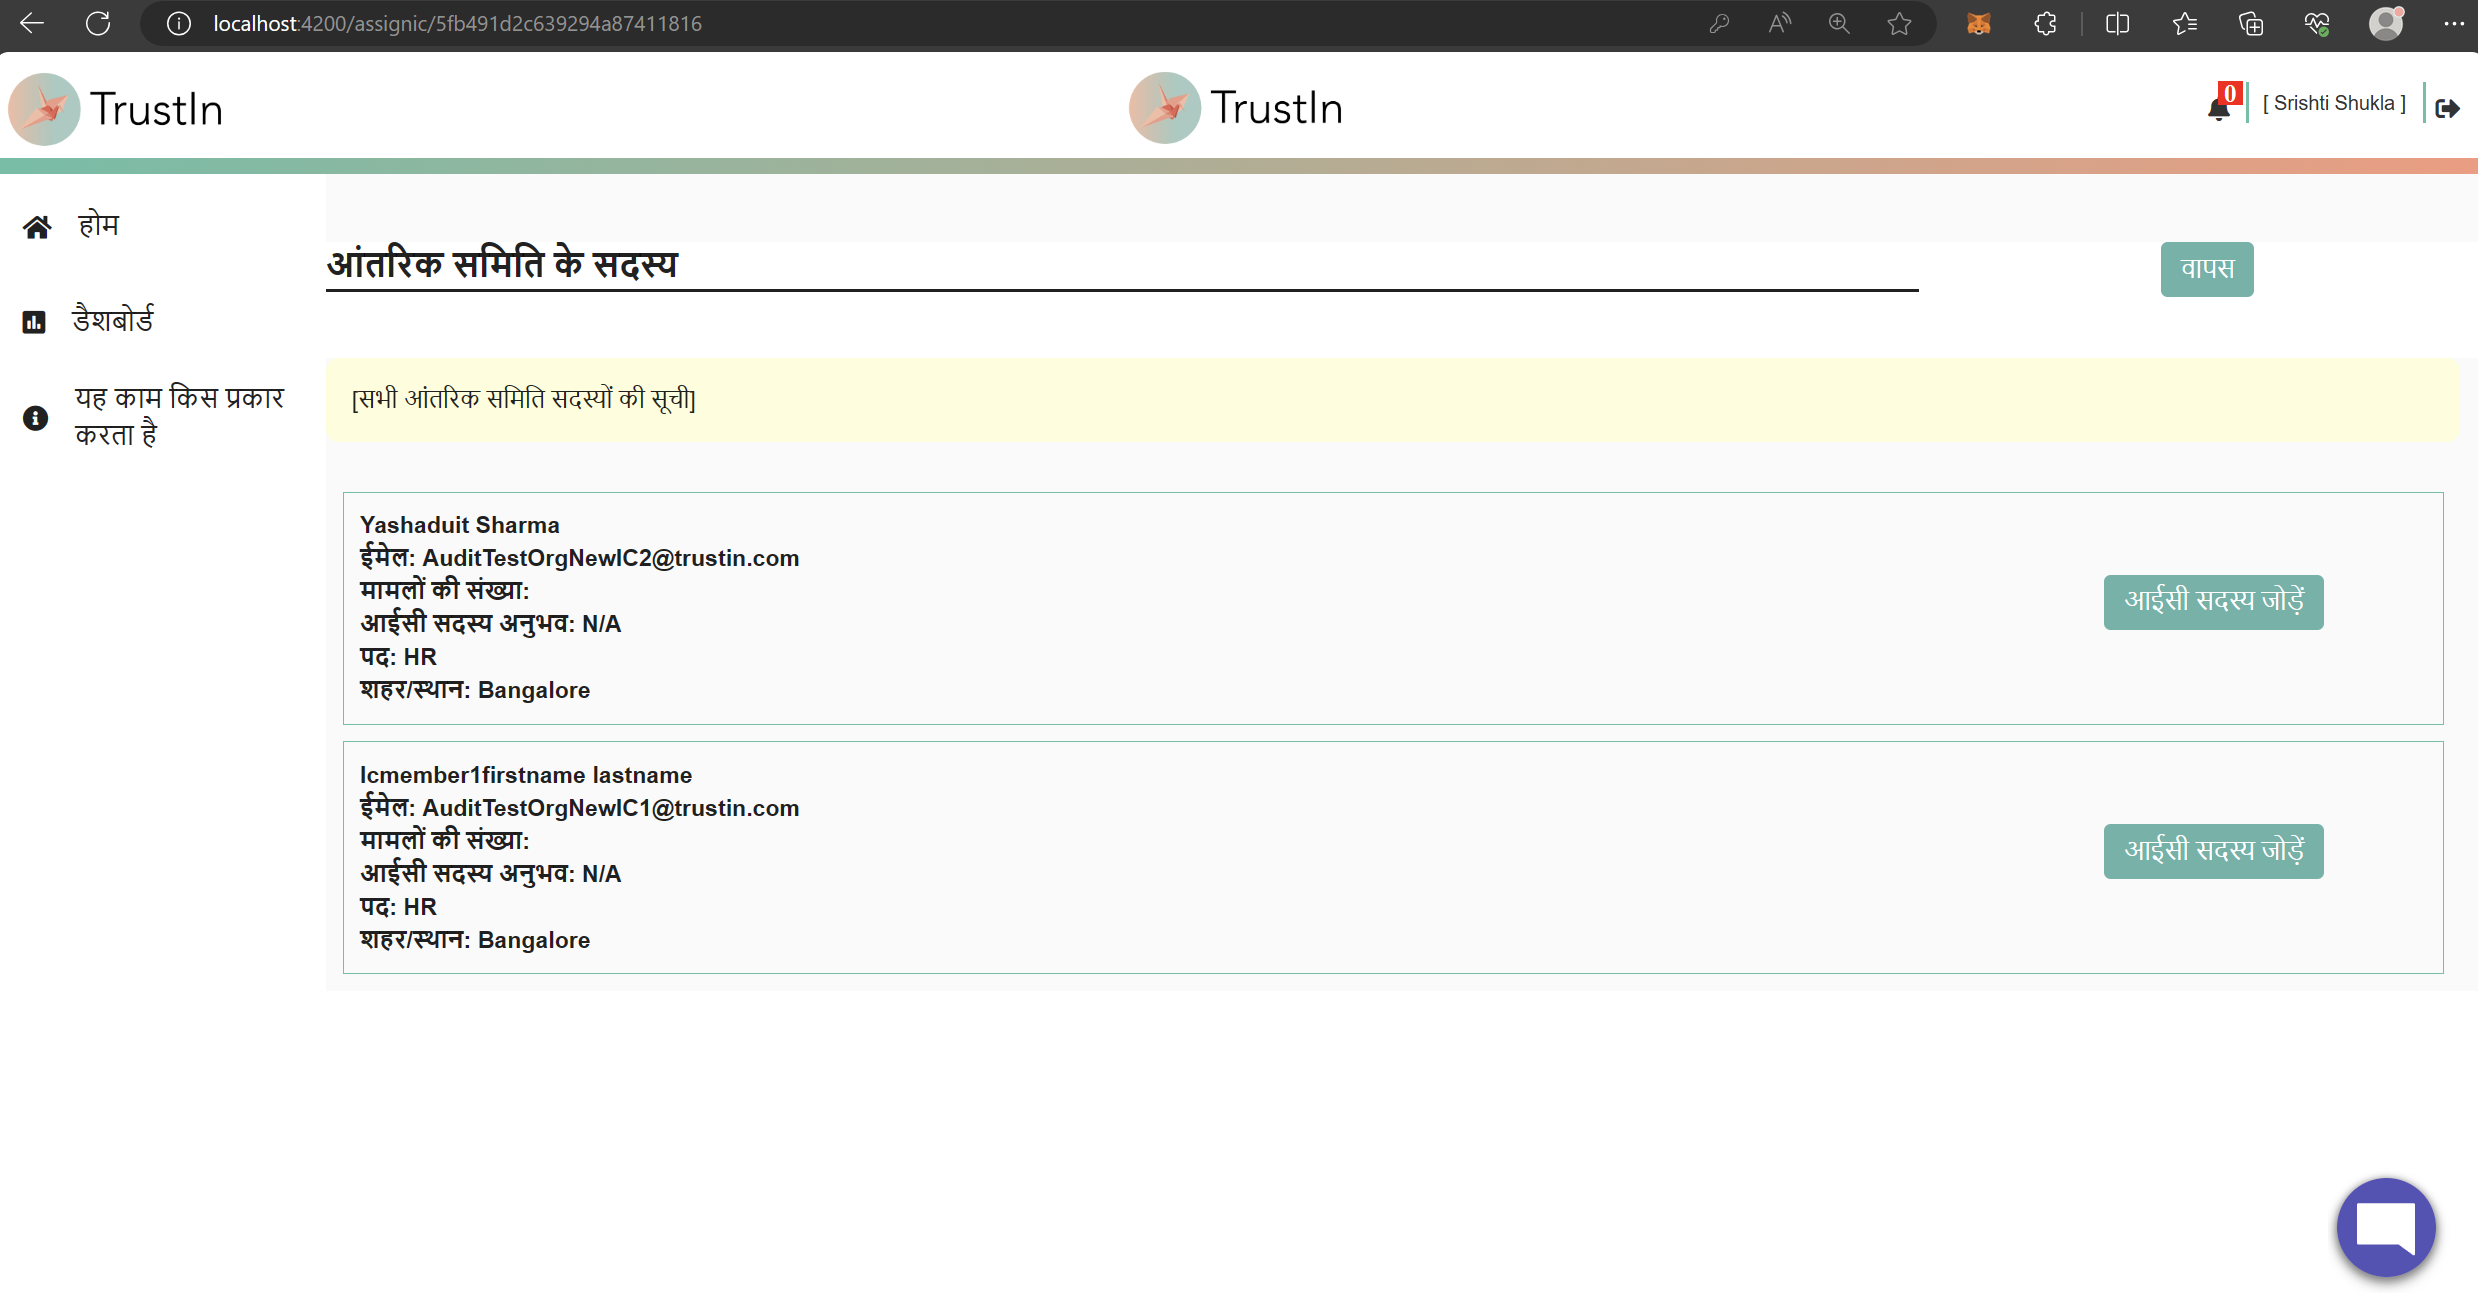
Task: Open the MetaMask extension icon
Action: pos(1979,23)
